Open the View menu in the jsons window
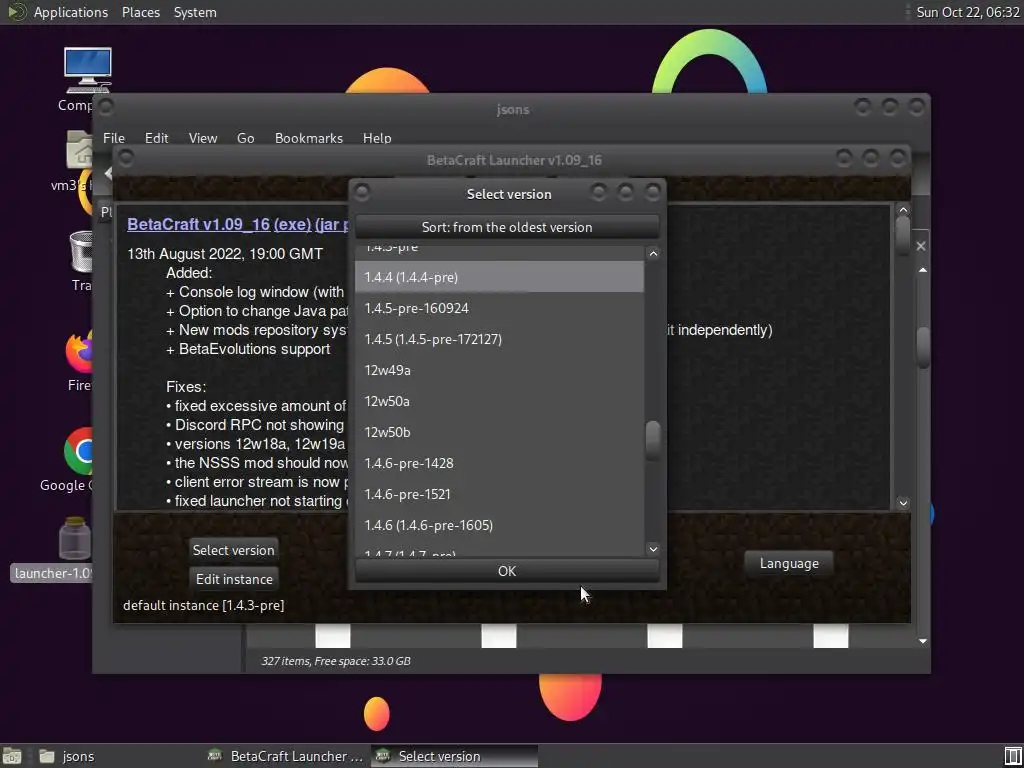Image resolution: width=1024 pixels, height=768 pixels. tap(202, 138)
